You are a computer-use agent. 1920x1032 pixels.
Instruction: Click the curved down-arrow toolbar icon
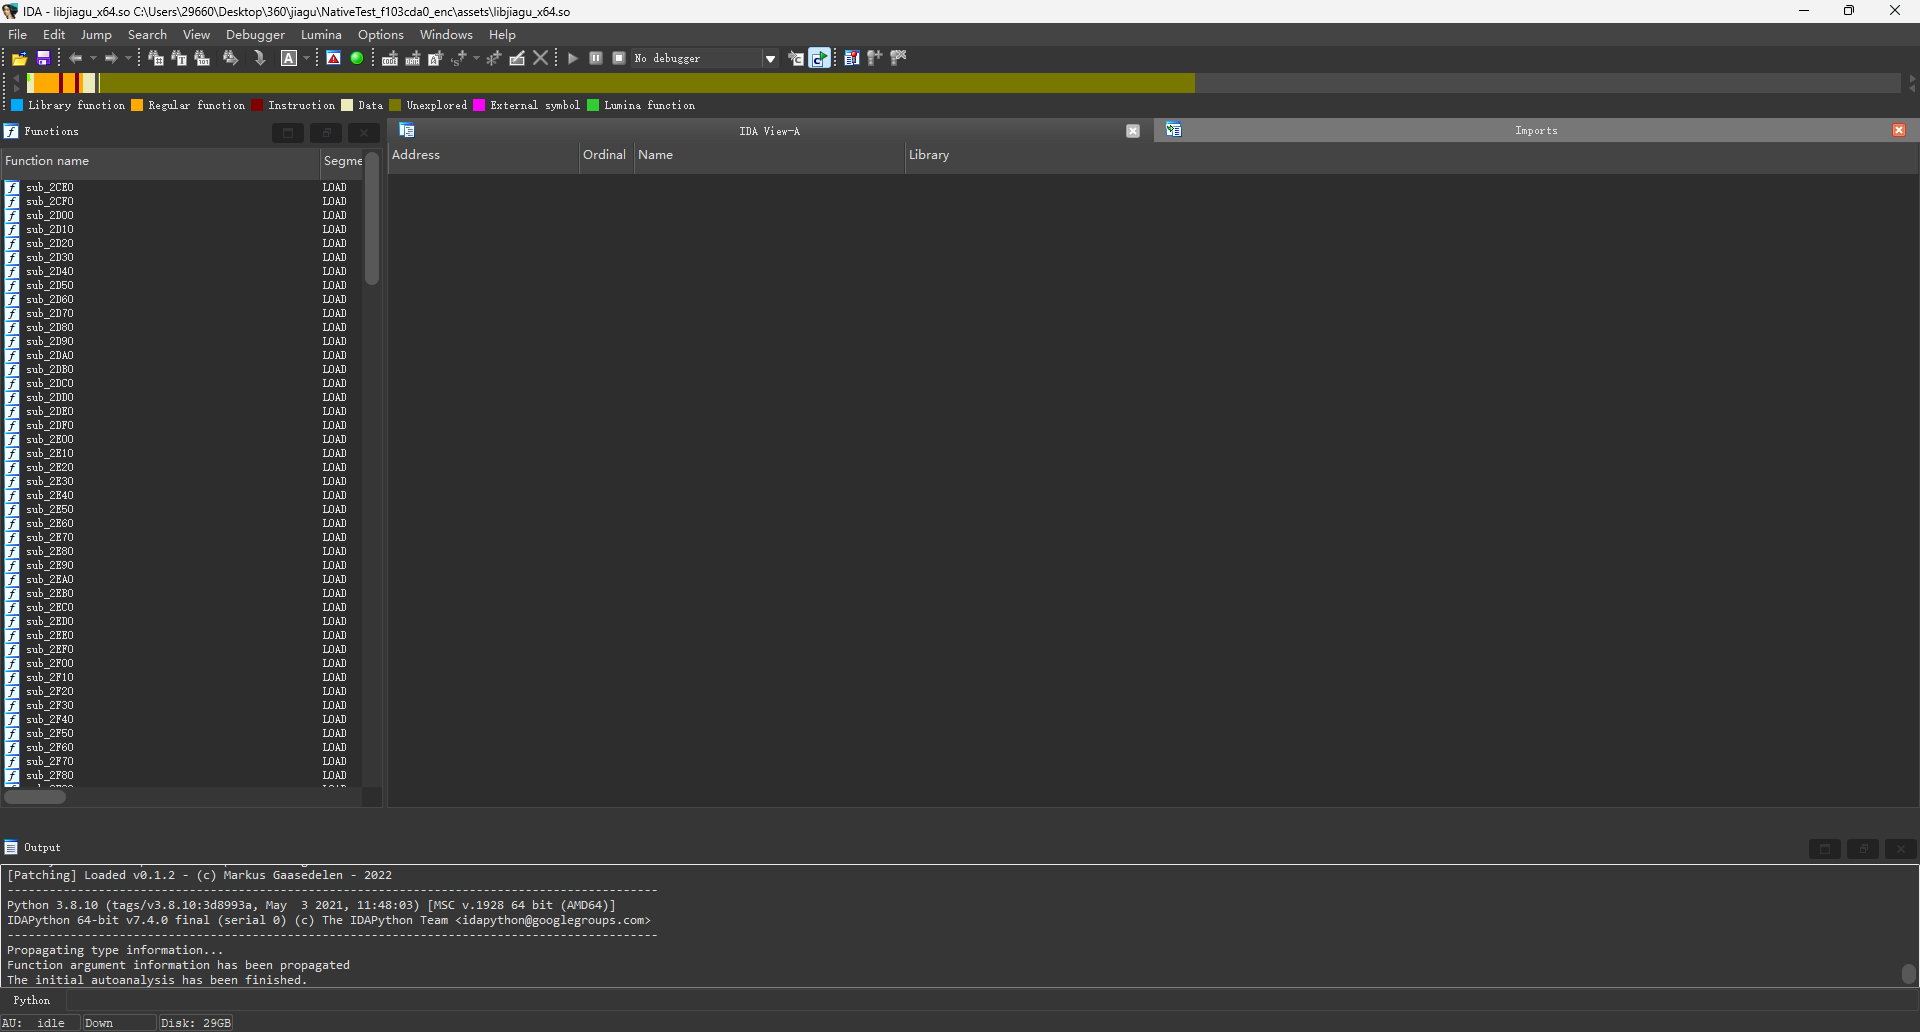click(x=260, y=58)
